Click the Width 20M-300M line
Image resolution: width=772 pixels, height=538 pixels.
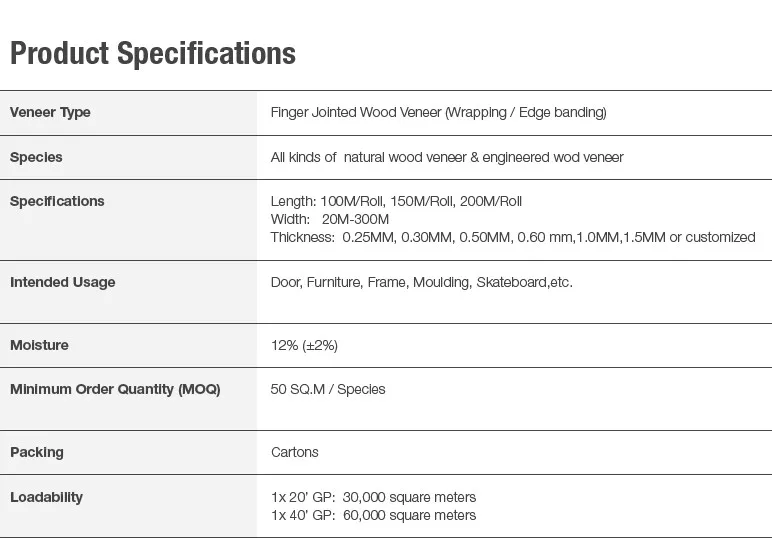(x=329, y=219)
